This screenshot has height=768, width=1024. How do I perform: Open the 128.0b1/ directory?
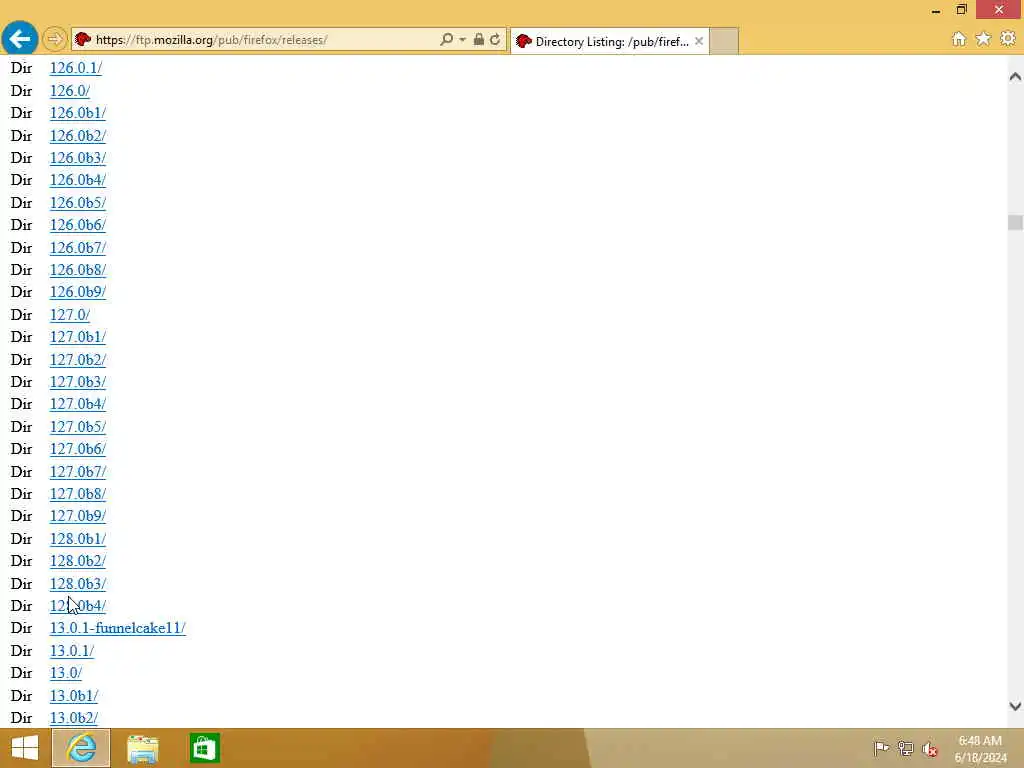pos(78,539)
